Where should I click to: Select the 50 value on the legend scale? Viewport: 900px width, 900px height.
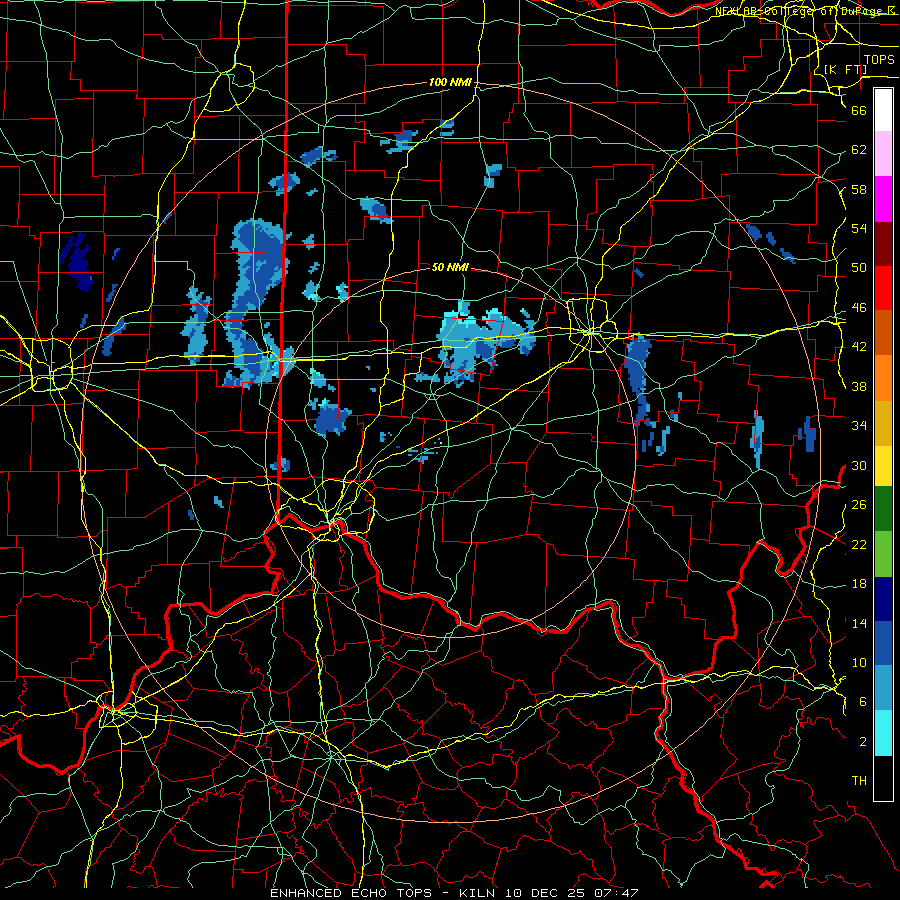pyautogui.click(x=859, y=268)
